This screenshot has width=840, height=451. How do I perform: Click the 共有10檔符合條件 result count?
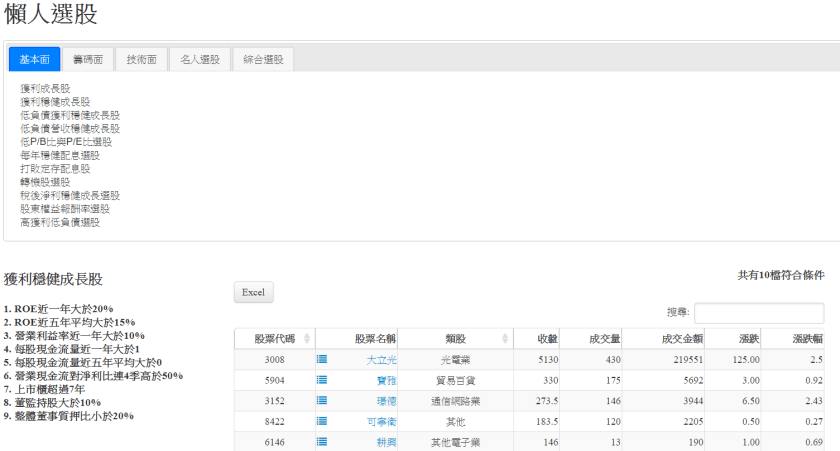pos(781,275)
